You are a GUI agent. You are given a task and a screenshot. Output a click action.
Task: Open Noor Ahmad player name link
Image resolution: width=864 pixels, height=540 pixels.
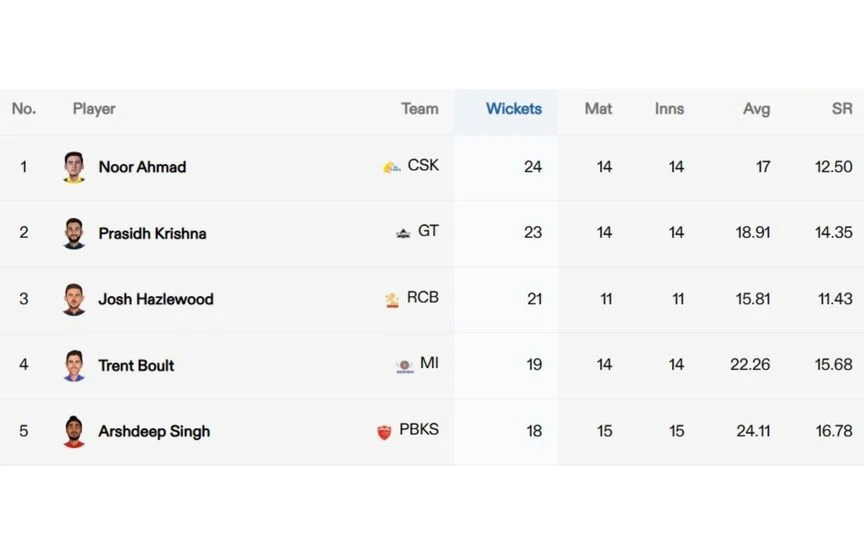(142, 167)
